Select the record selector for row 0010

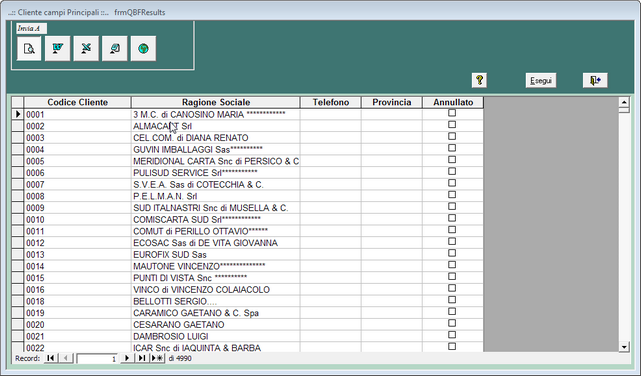pos(18,219)
